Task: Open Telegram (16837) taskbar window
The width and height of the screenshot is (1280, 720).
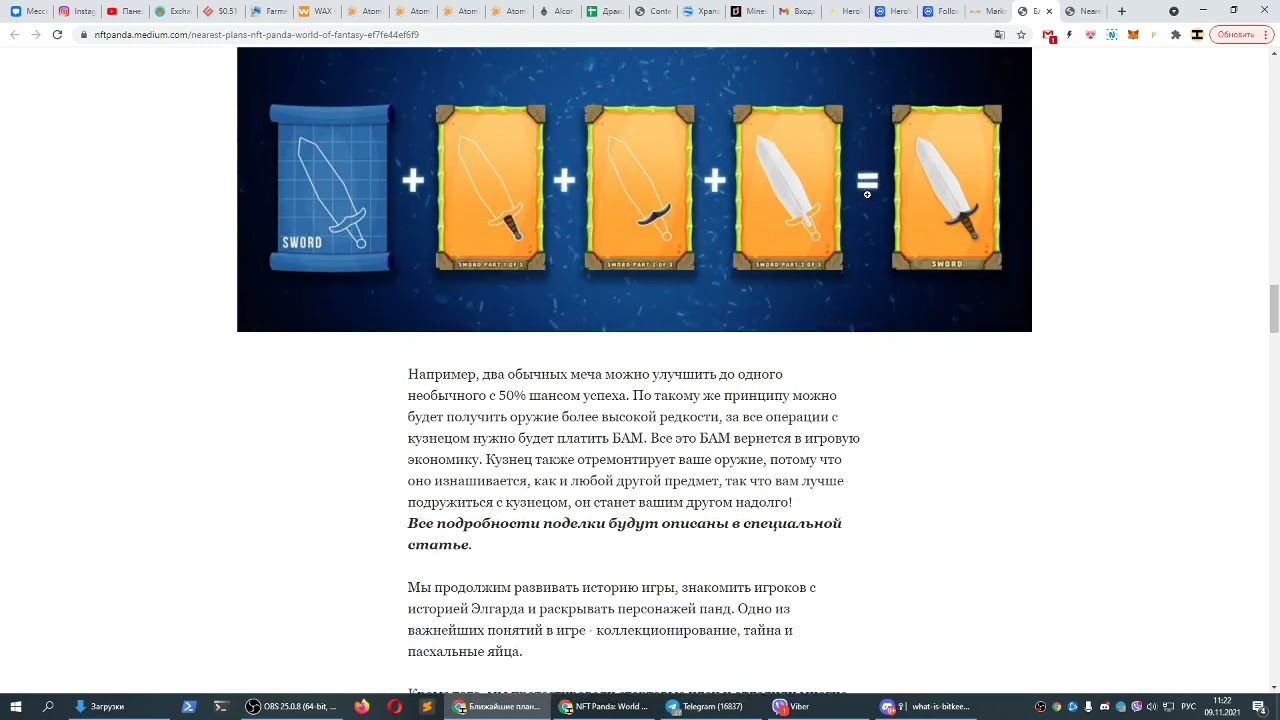Action: pyautogui.click(x=710, y=706)
